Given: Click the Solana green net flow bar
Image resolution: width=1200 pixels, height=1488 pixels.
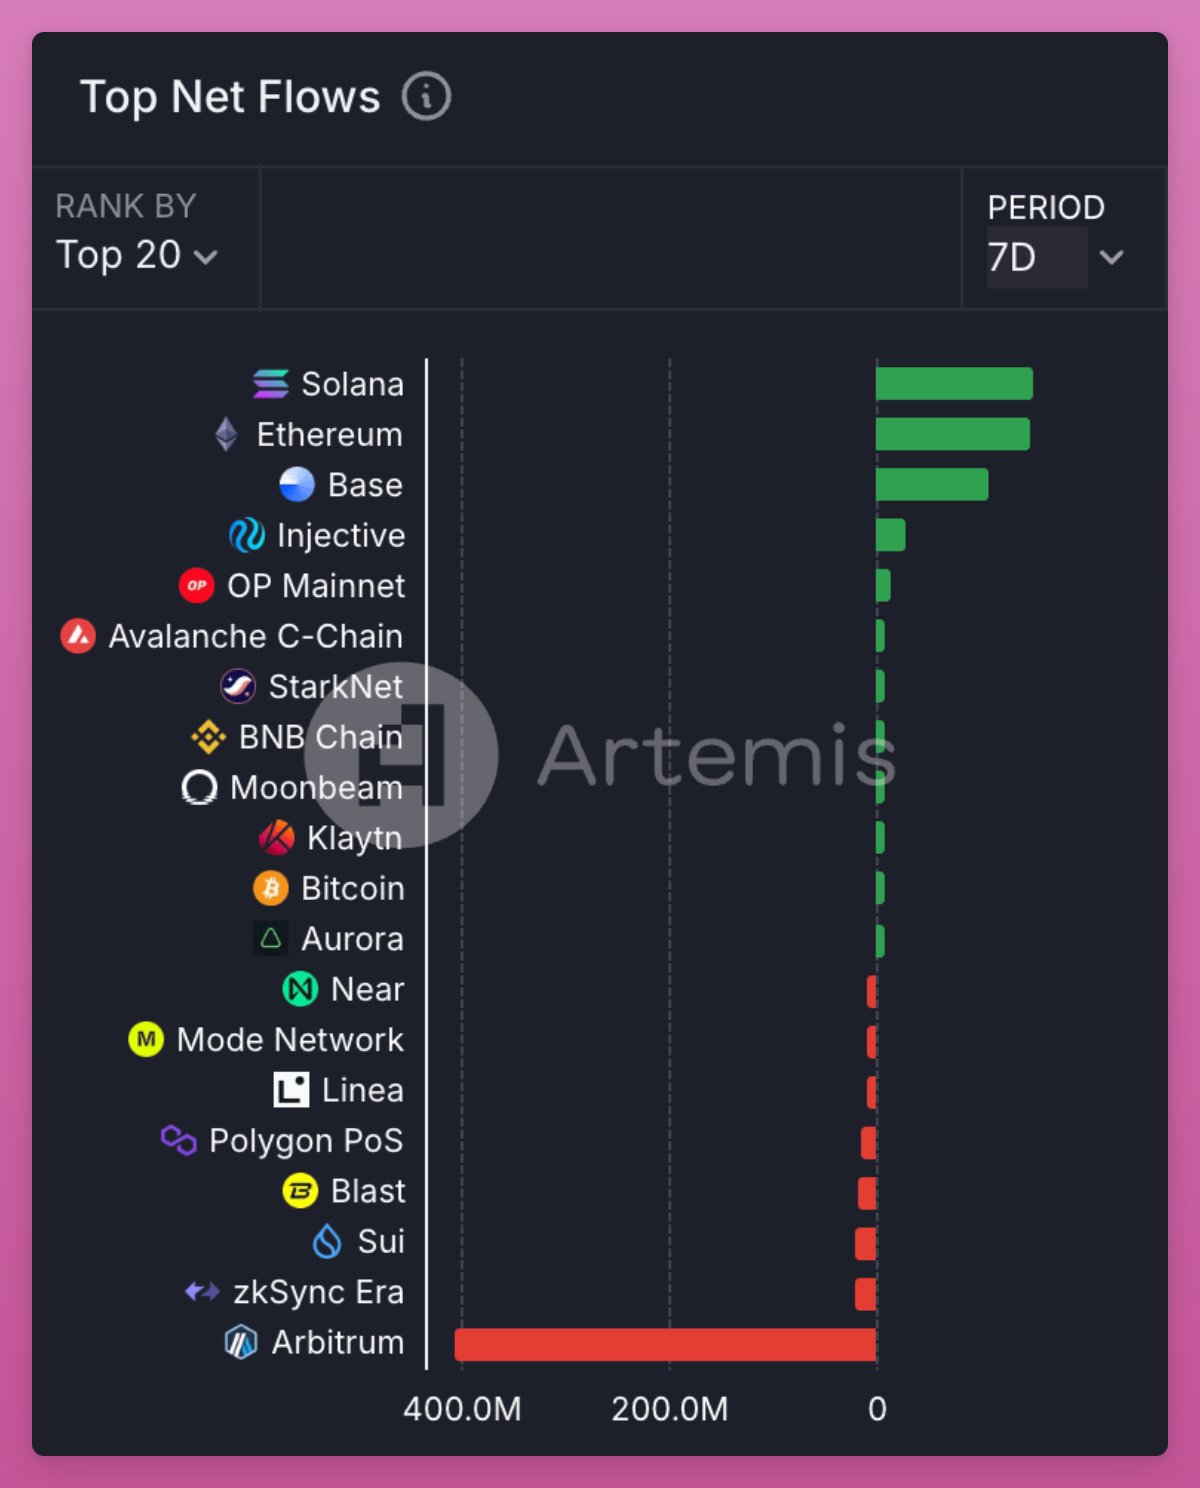Looking at the screenshot, I should (954, 384).
